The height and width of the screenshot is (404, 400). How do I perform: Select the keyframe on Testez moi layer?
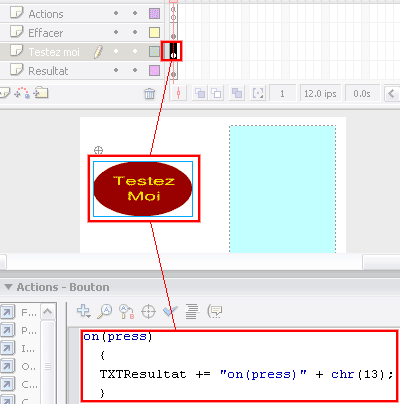click(x=173, y=51)
